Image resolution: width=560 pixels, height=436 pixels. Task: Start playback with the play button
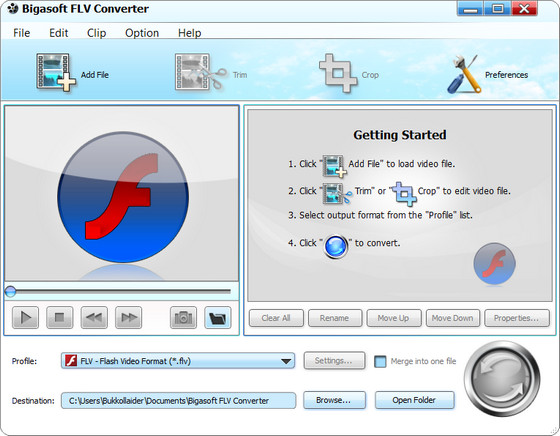coord(25,317)
